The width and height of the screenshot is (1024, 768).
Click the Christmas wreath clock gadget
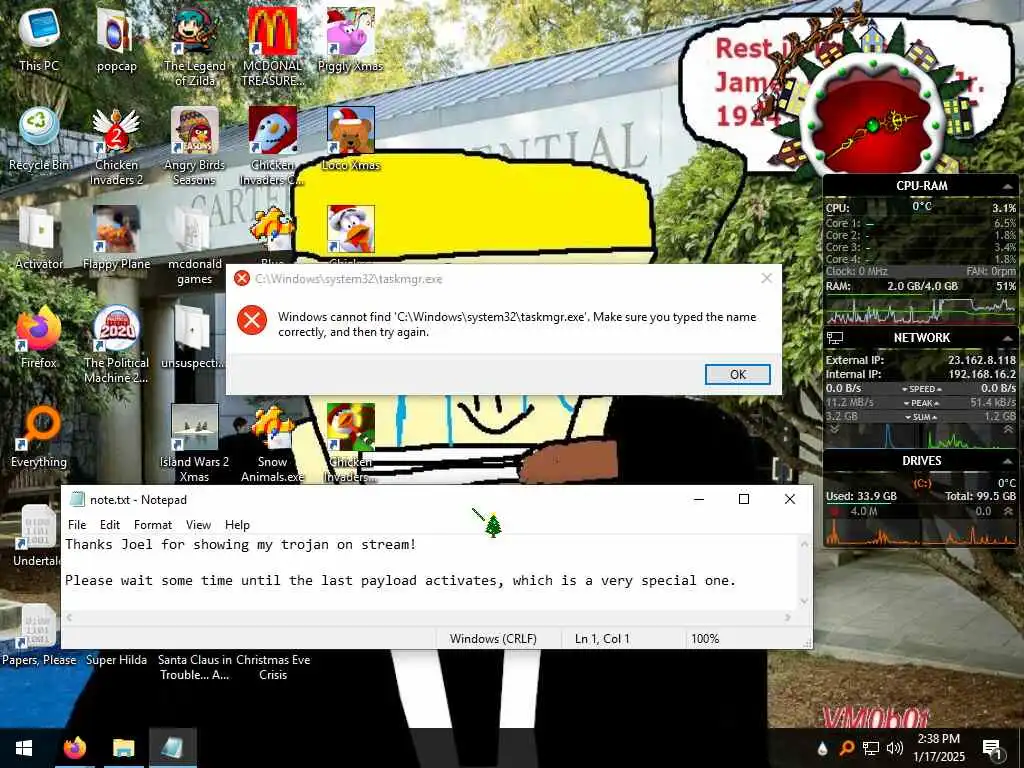(x=872, y=125)
